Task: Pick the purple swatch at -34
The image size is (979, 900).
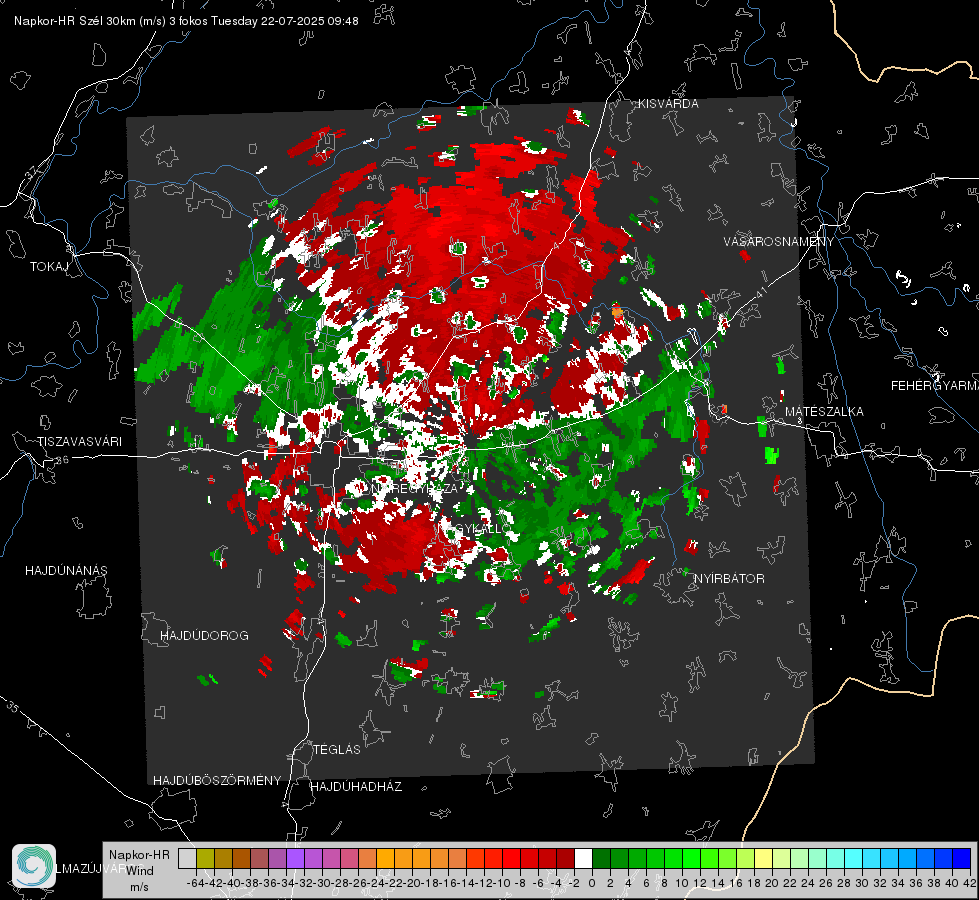Action: pyautogui.click(x=295, y=859)
